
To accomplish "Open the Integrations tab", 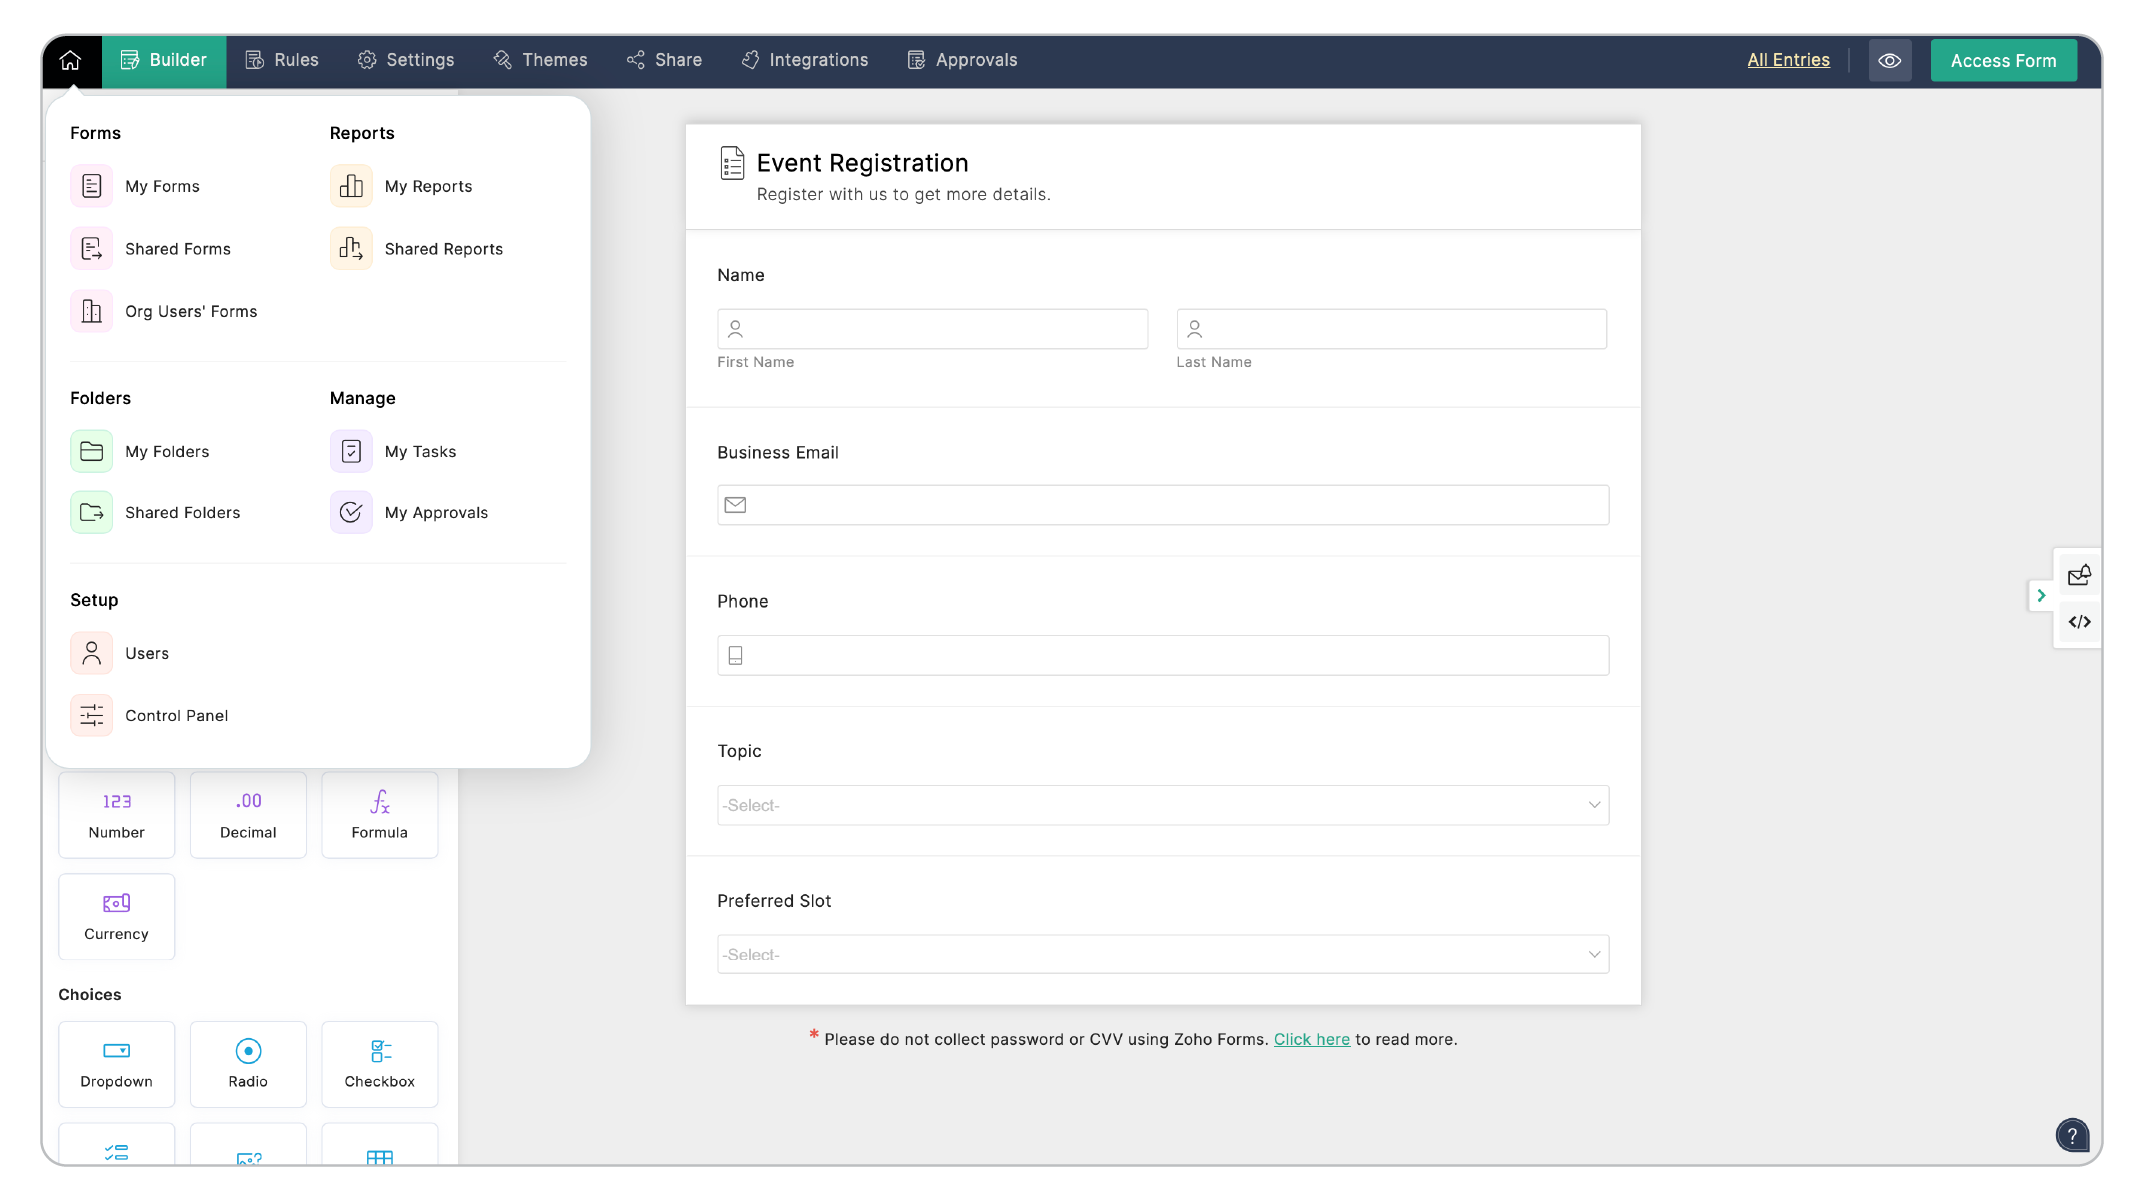I will pyautogui.click(x=805, y=60).
